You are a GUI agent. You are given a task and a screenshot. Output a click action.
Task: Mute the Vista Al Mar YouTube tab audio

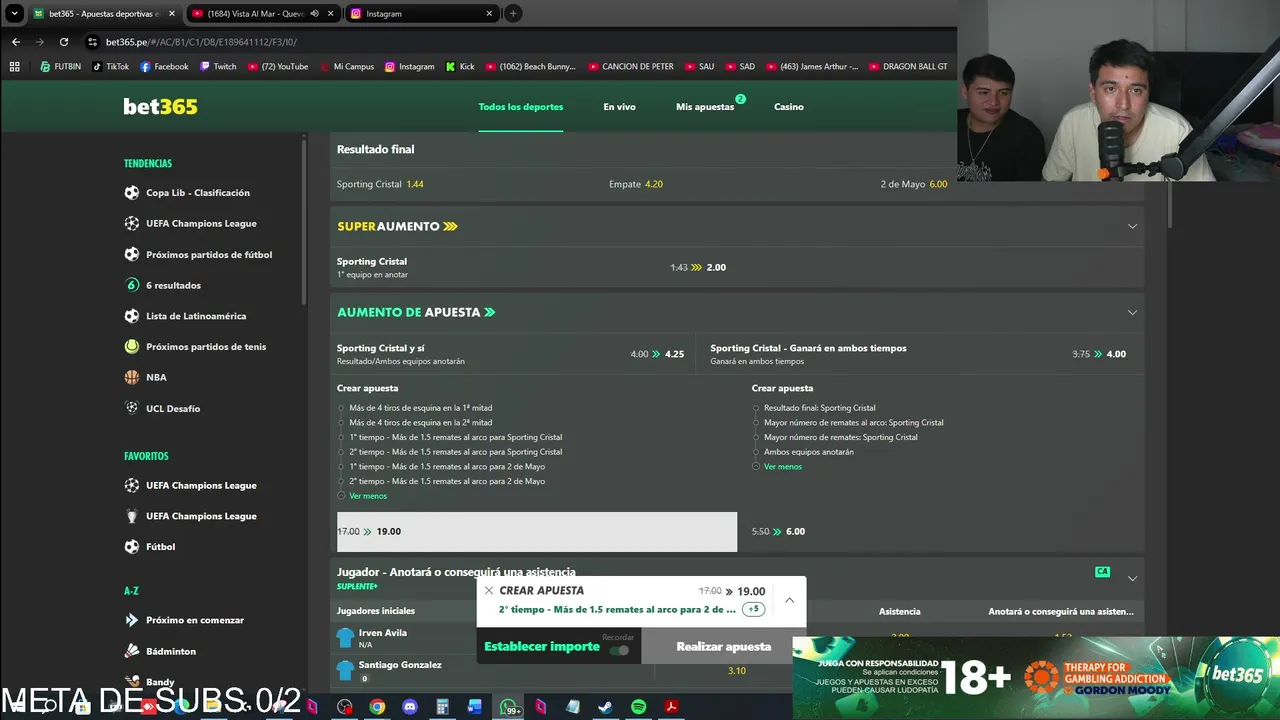tap(315, 14)
